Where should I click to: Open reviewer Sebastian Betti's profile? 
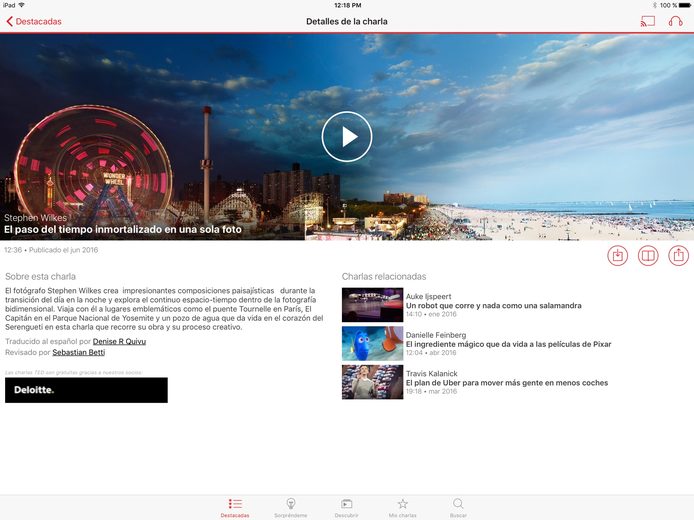coord(79,352)
